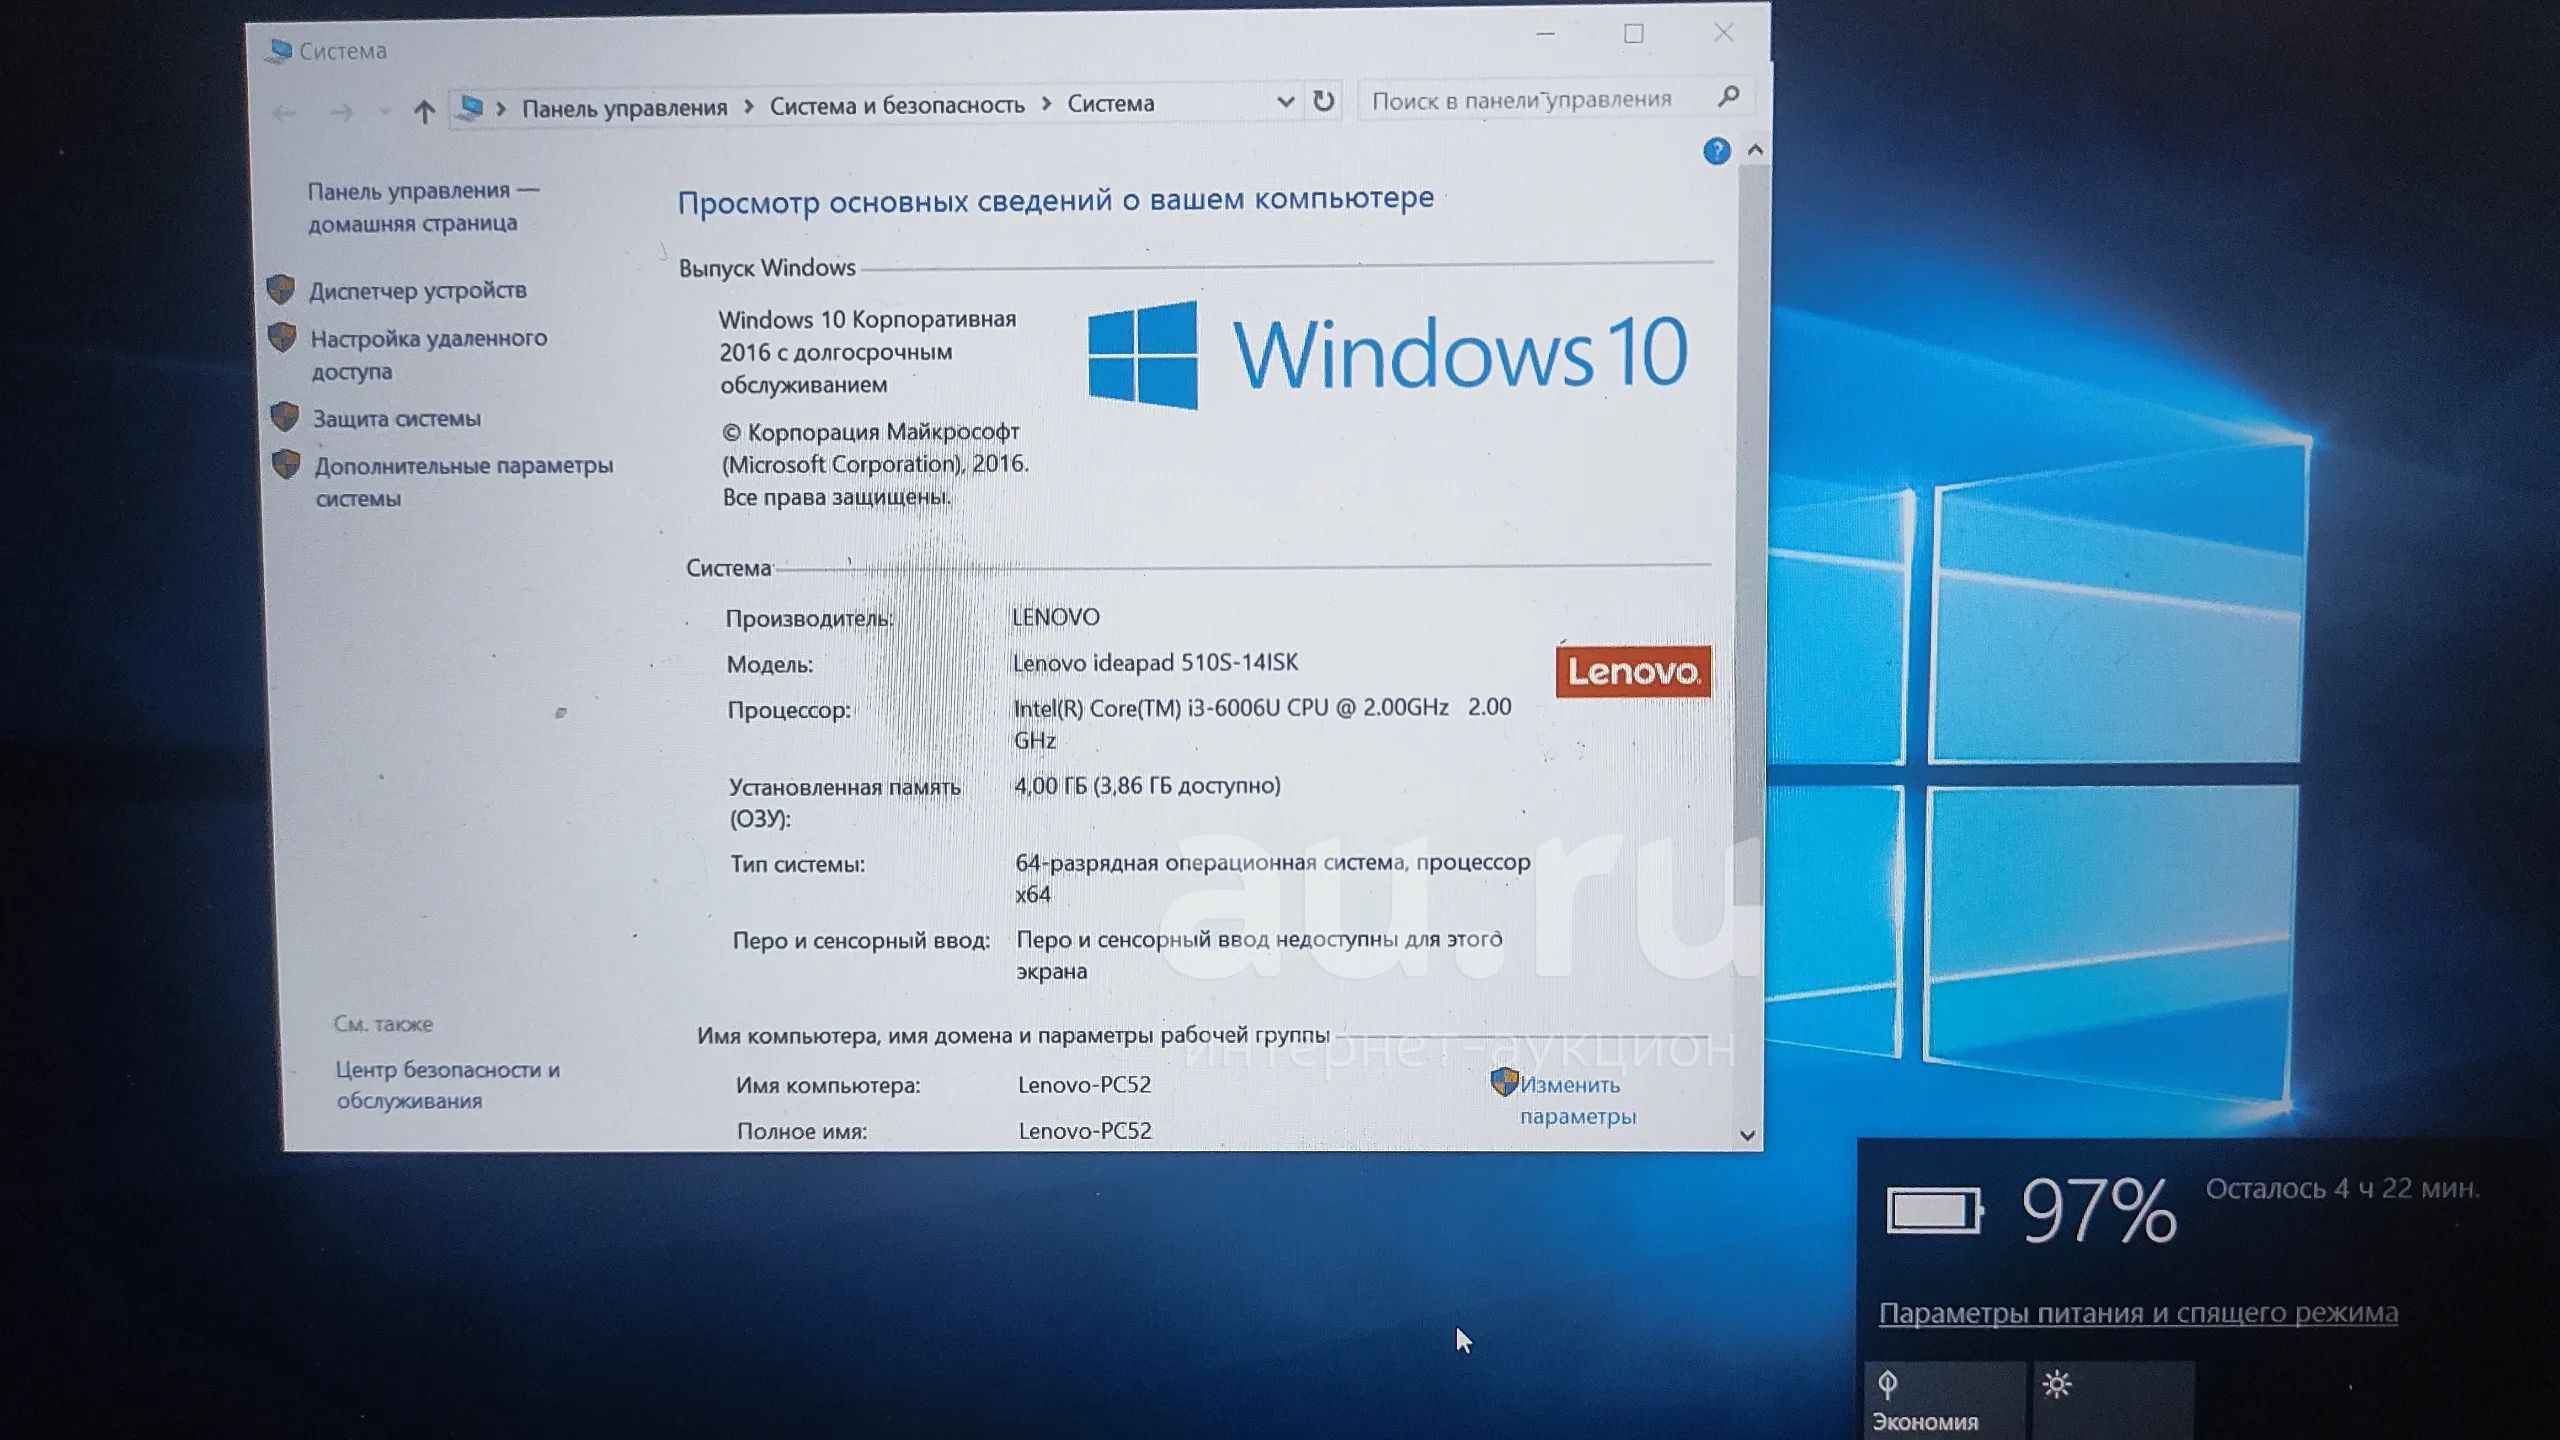This screenshot has height=1440, width=2560.
Task: Expand chevron after computer icon
Action: tap(501, 108)
